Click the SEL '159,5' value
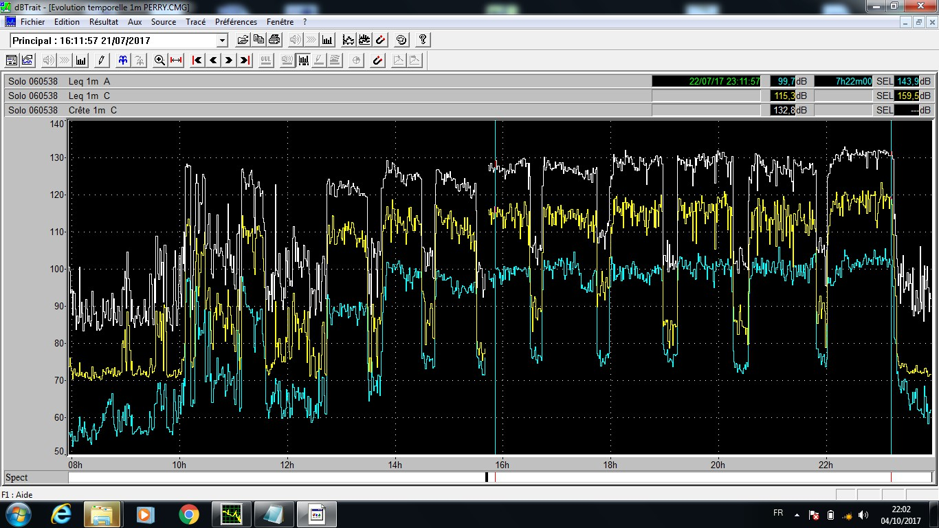The height and width of the screenshot is (528, 939). [x=907, y=96]
